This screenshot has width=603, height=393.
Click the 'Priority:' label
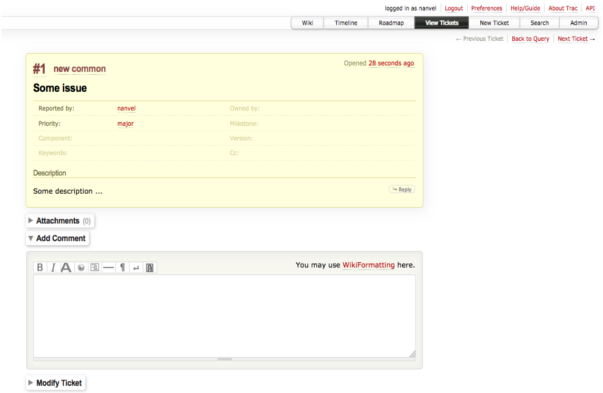(49, 123)
